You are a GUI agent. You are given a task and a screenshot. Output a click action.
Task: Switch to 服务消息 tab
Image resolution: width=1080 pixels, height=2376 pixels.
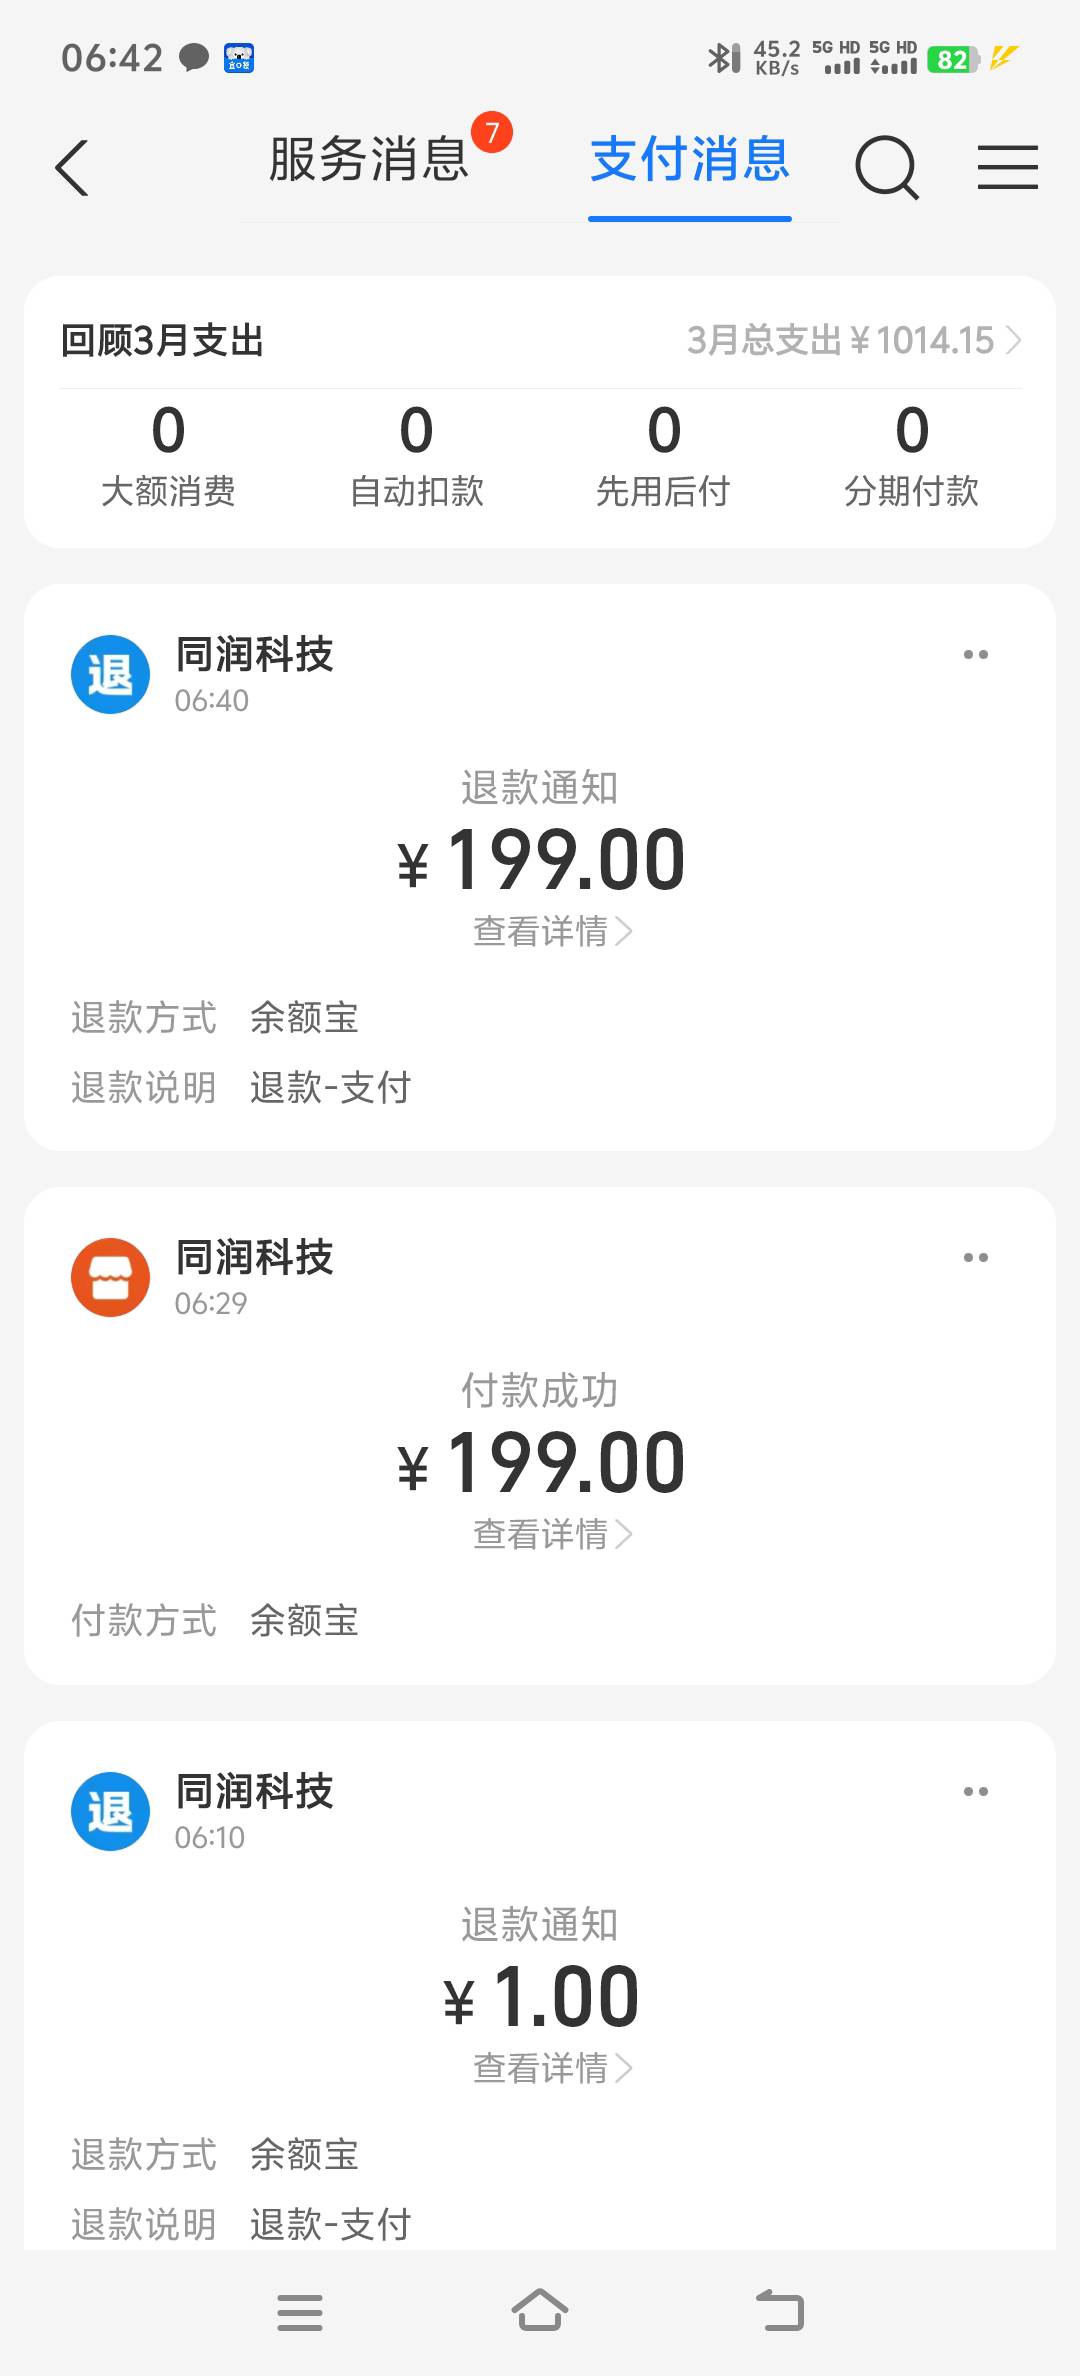pos(370,160)
